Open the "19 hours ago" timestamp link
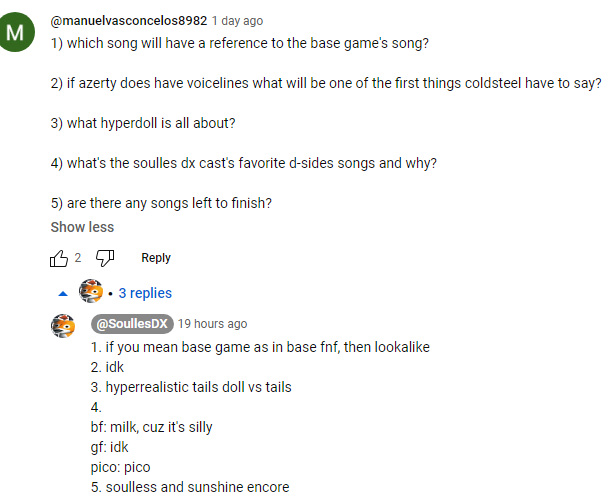The image size is (603, 499). 212,324
